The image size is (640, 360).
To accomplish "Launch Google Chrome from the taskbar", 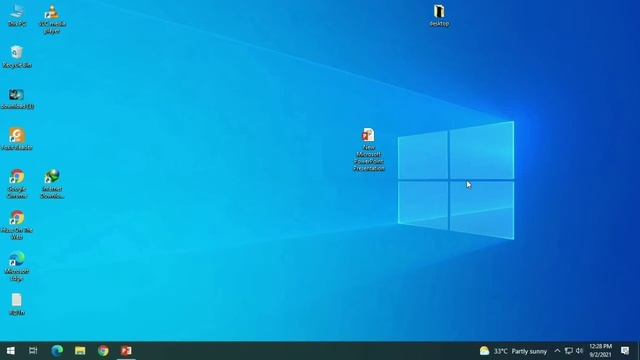I will [x=103, y=351].
